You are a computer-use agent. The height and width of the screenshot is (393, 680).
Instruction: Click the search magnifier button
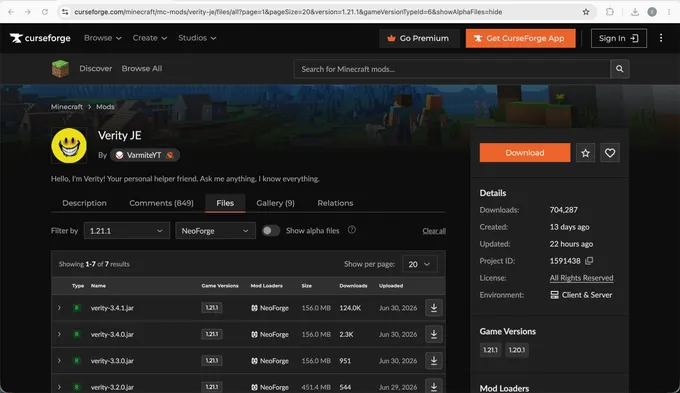click(620, 69)
